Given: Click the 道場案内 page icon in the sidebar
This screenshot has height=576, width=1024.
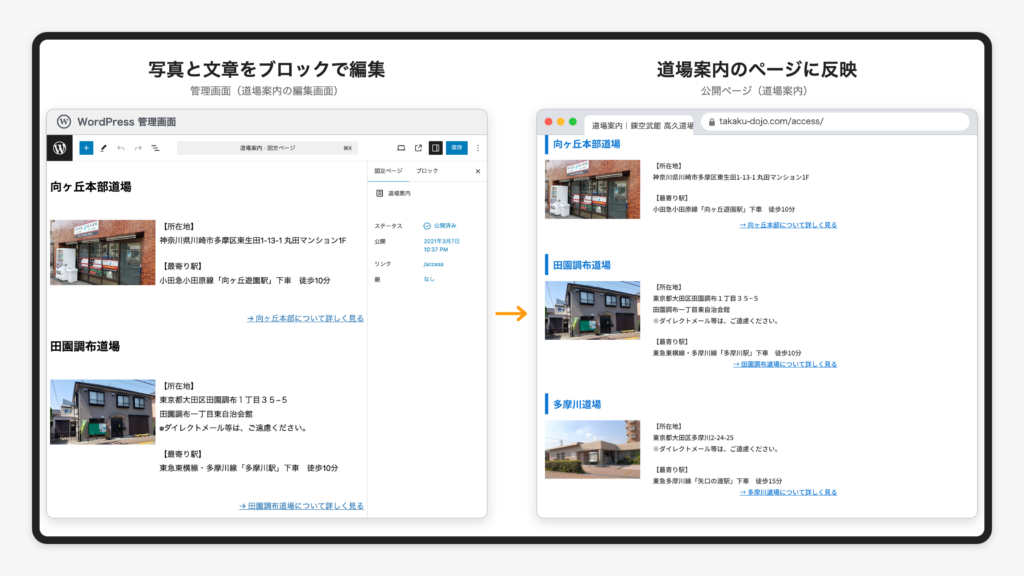Looking at the screenshot, I should tap(379, 193).
